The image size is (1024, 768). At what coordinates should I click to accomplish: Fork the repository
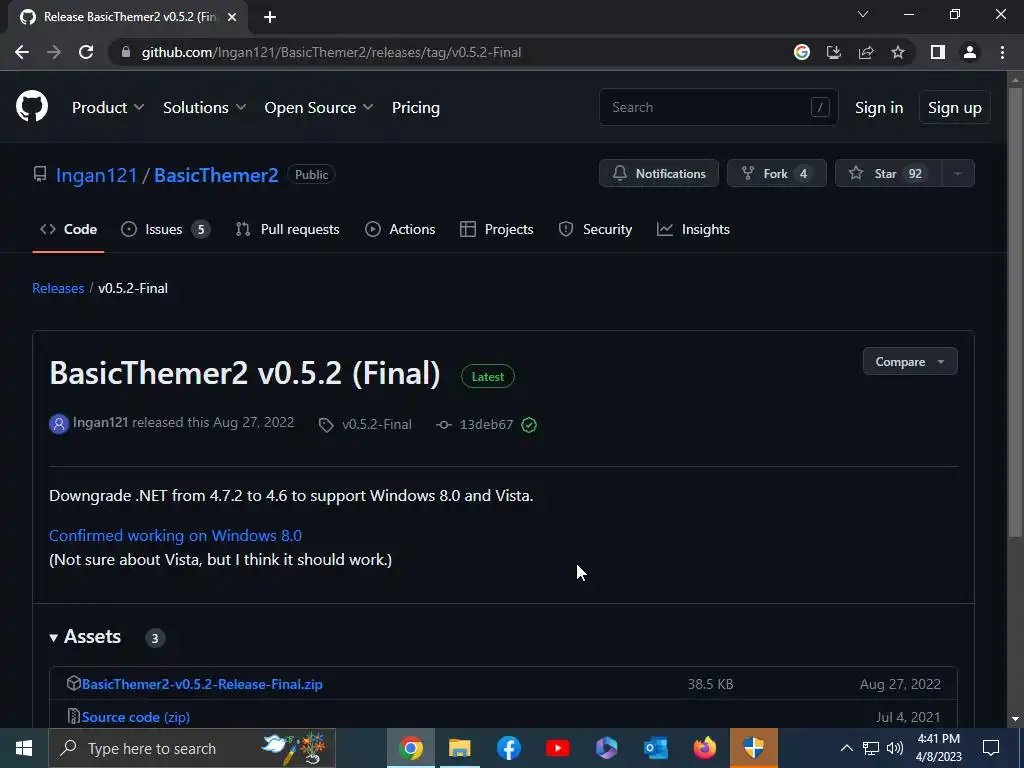coord(776,174)
